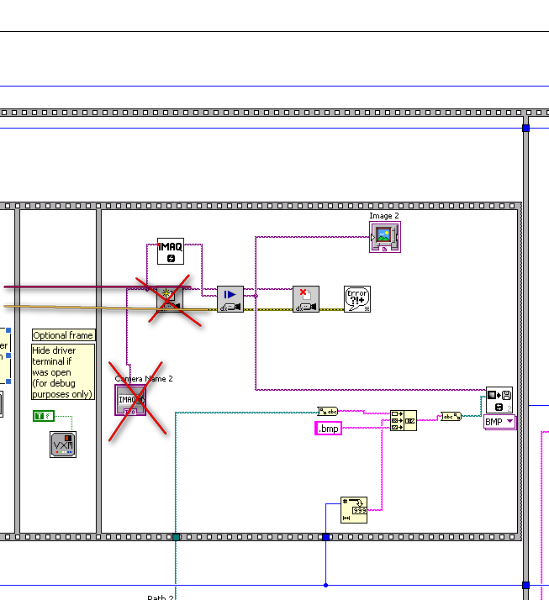Viewport: 549px width, 600px height.
Task: Click the Image 2 display indicator
Action: tap(385, 237)
